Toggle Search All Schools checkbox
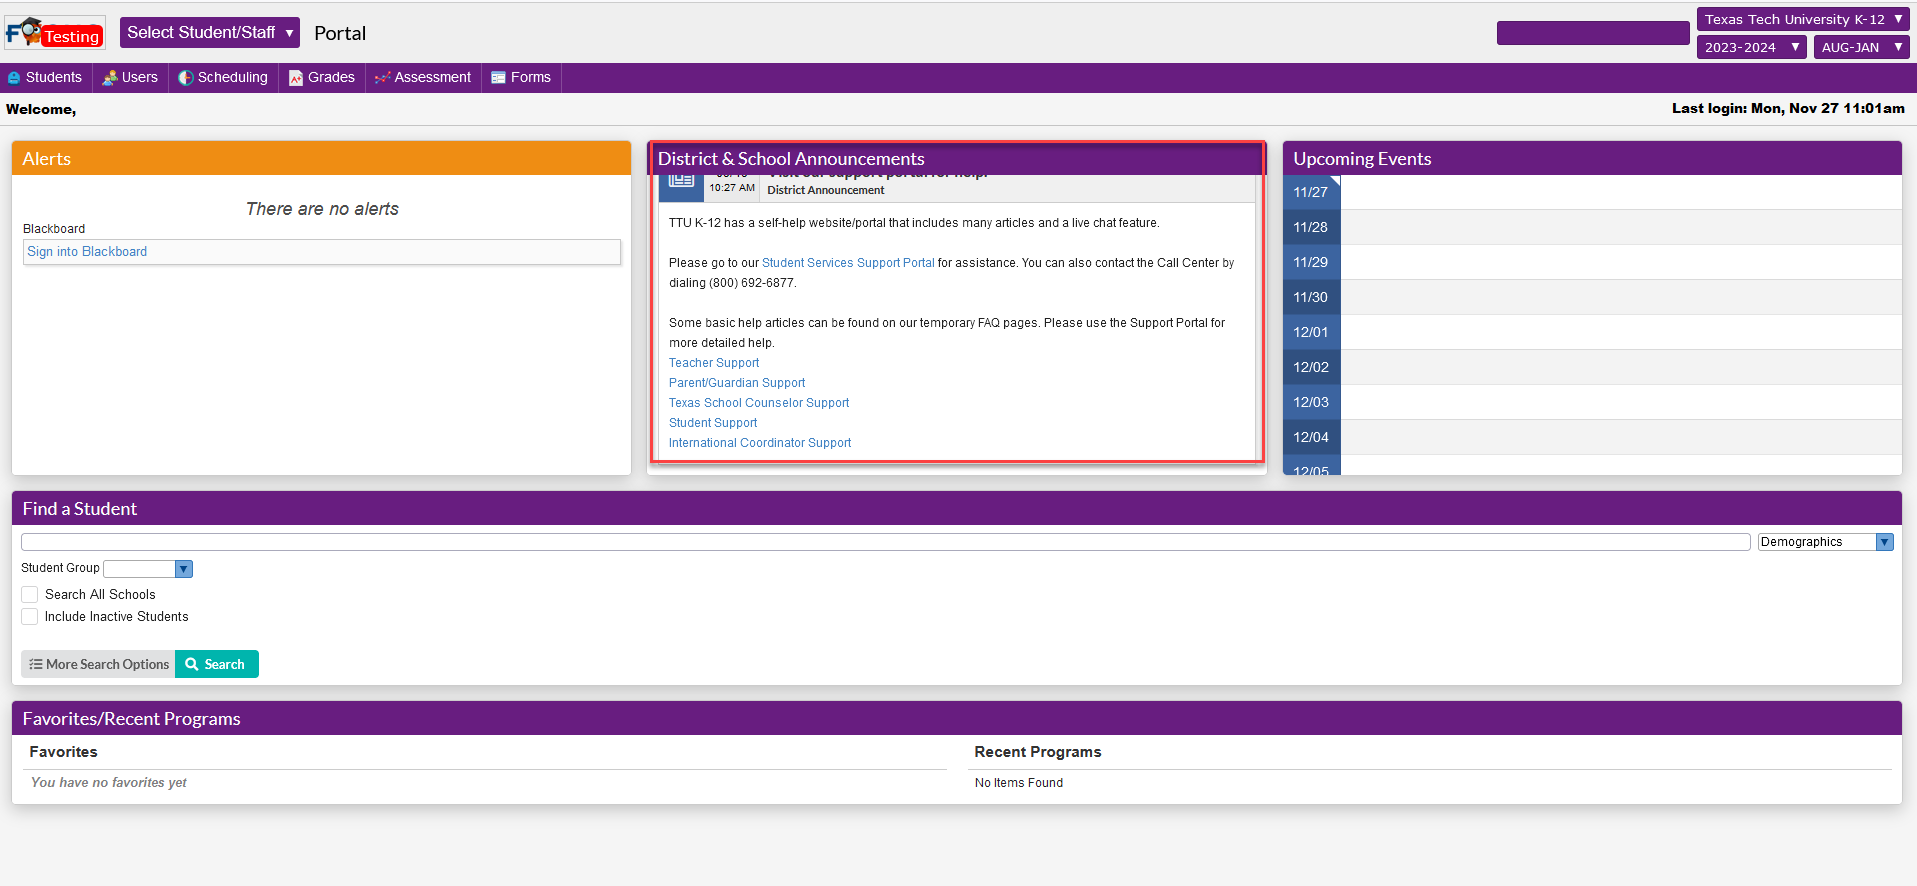 pyautogui.click(x=30, y=594)
